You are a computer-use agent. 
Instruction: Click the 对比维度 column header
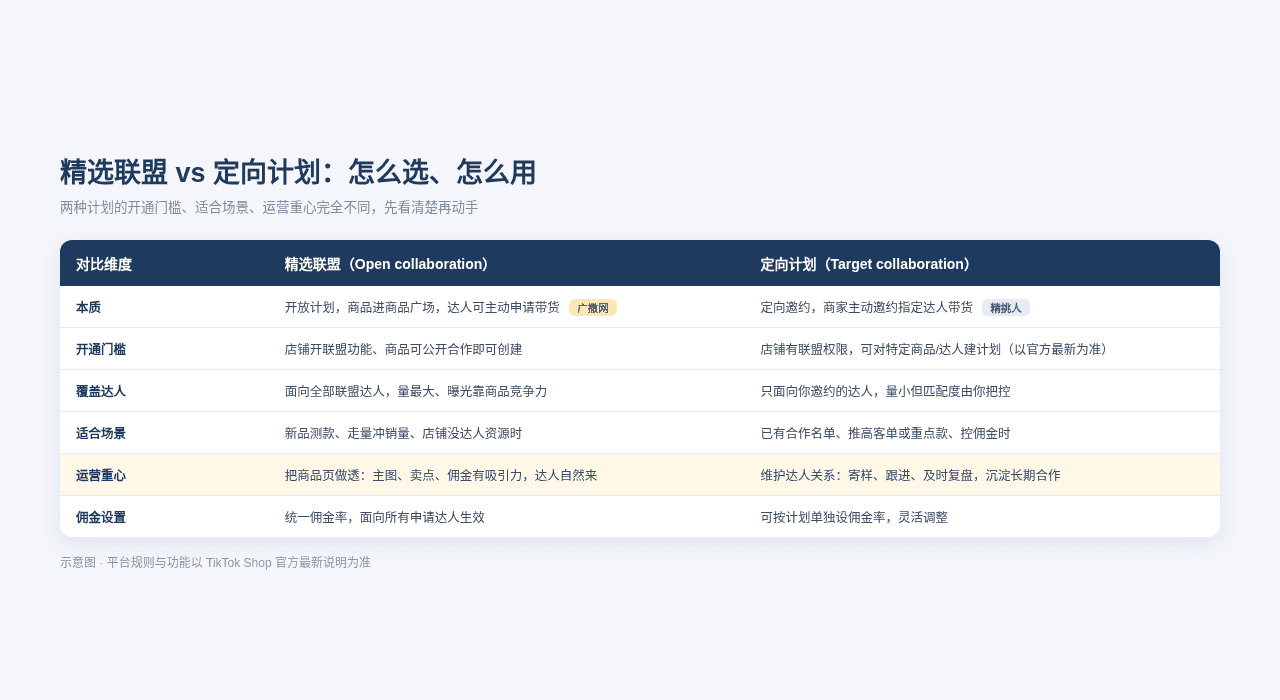(x=104, y=264)
